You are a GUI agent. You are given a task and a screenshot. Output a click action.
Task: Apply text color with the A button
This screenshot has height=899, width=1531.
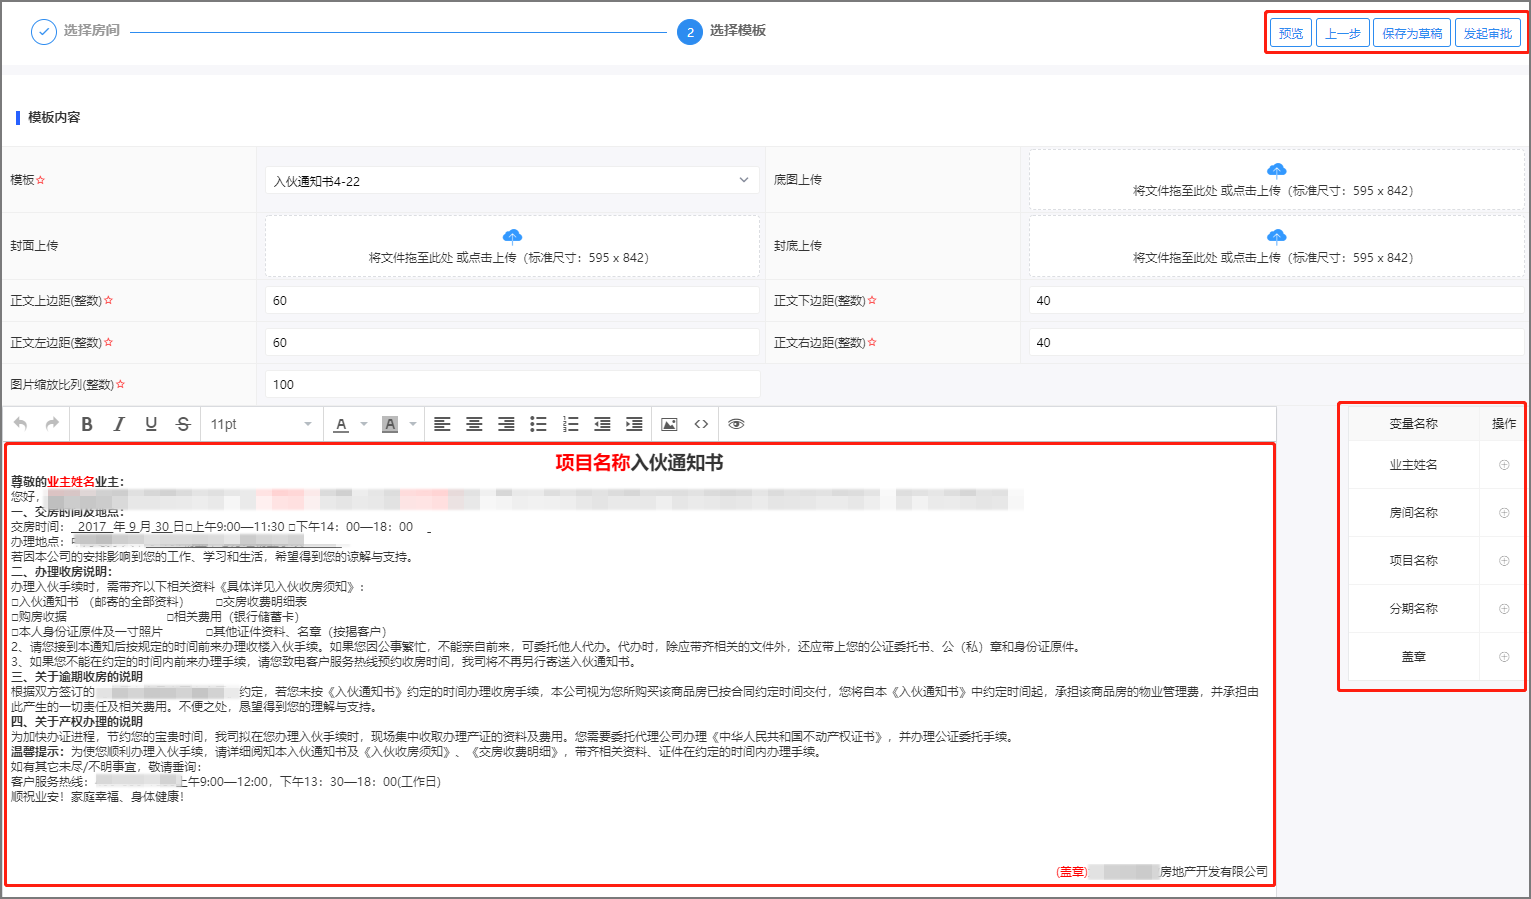point(341,424)
